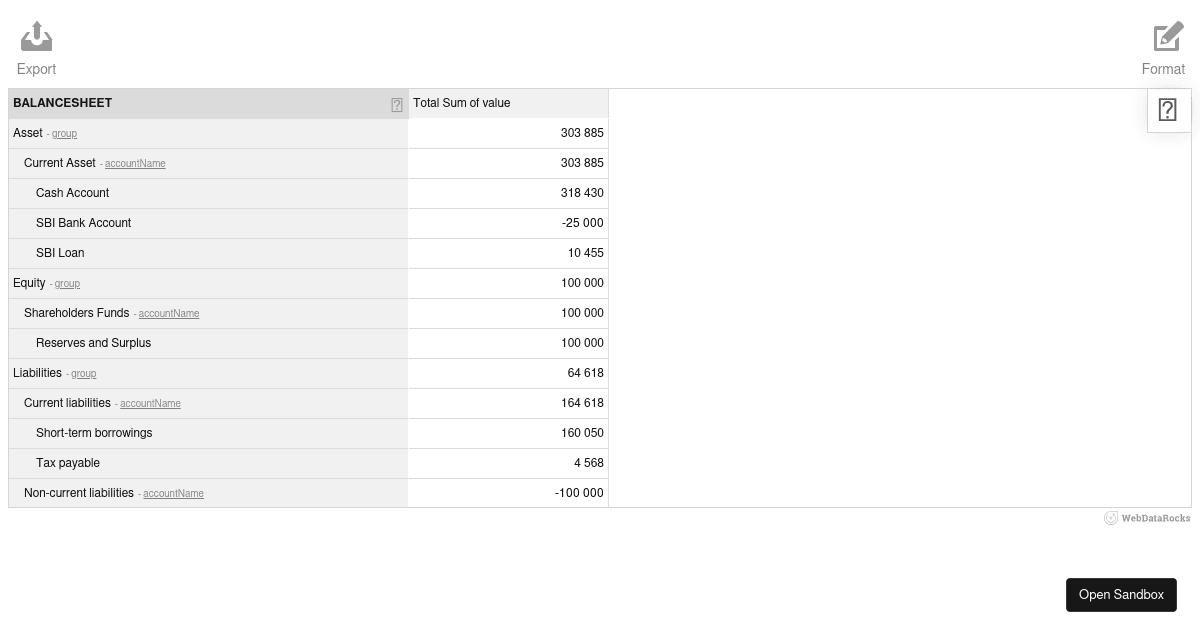
Task: Expand the Non-current liabilities row
Action: click(x=79, y=493)
